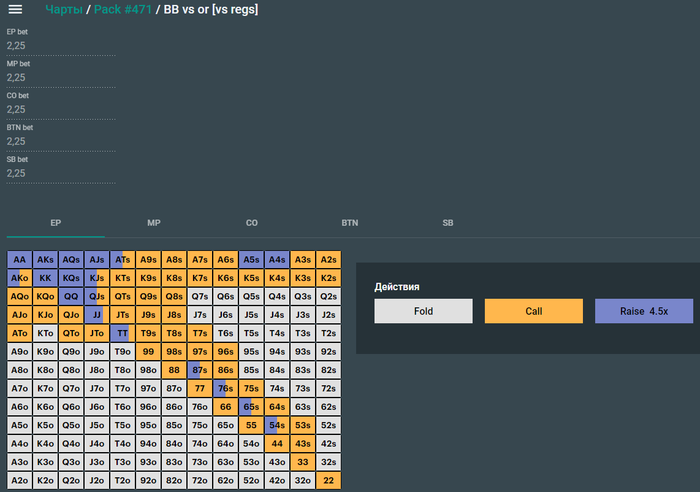700x492 pixels.
Task: Edit the CO bet value field
Action: pos(61,109)
